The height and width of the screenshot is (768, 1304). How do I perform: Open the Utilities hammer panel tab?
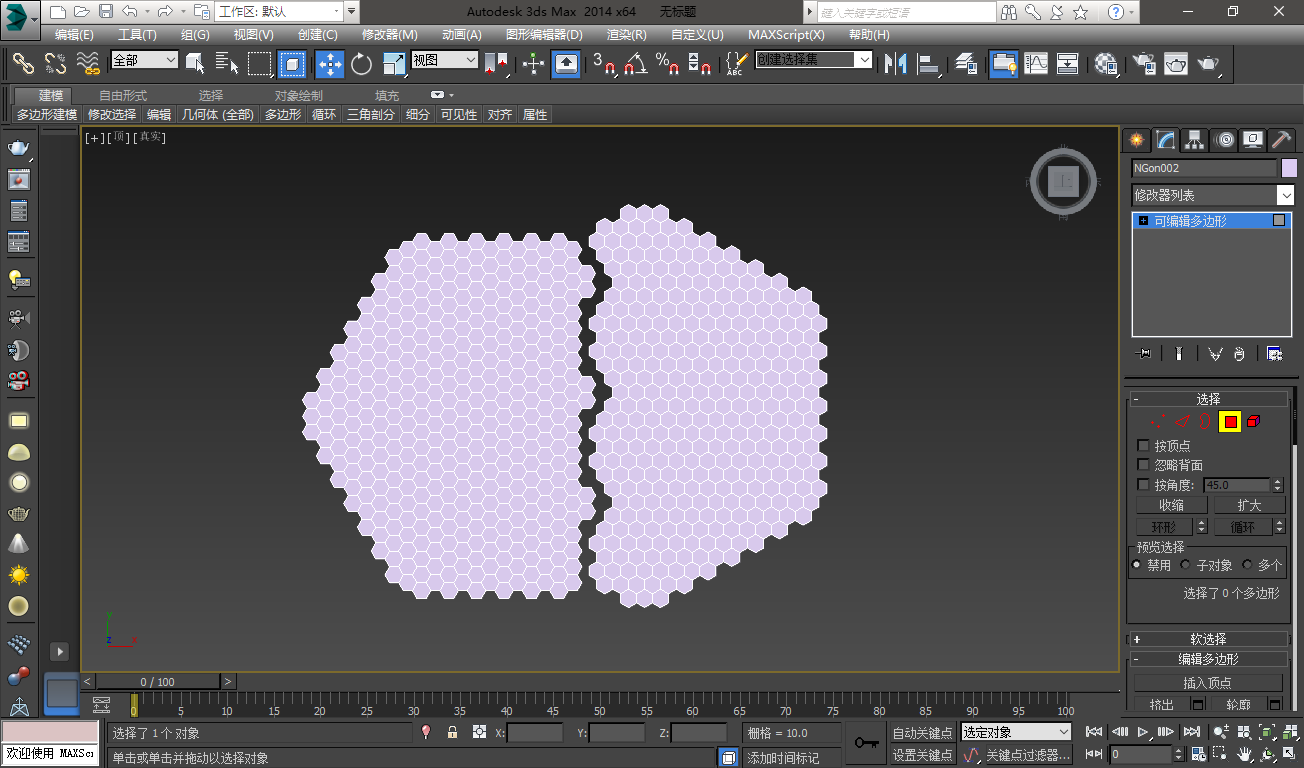pos(1281,140)
